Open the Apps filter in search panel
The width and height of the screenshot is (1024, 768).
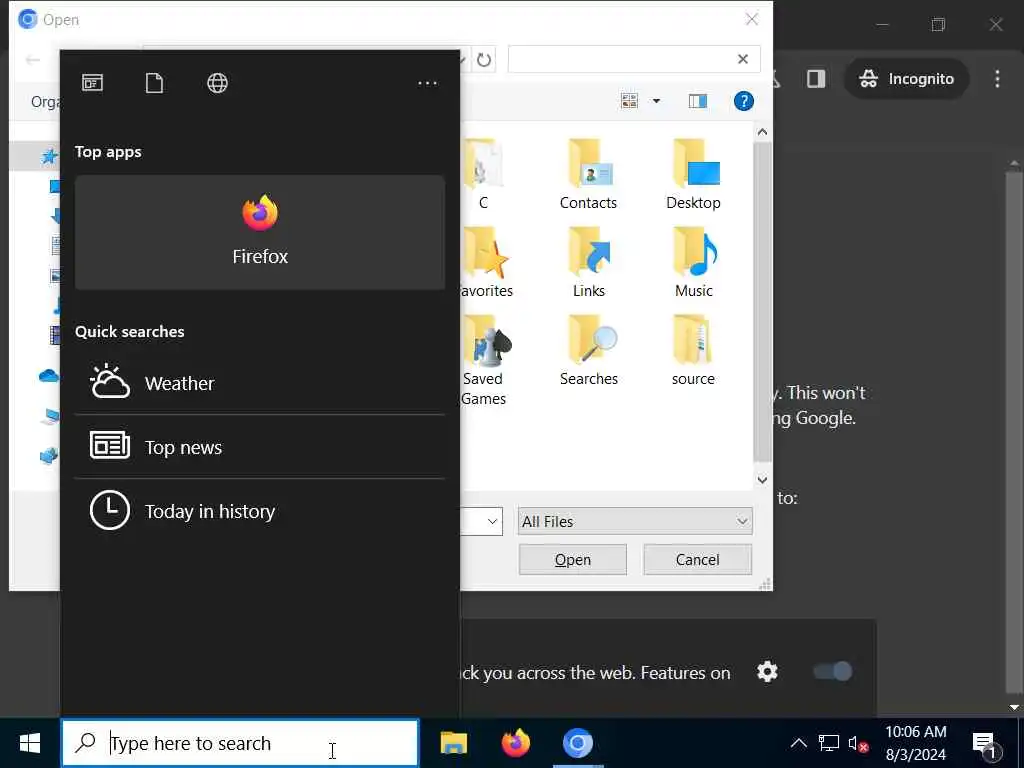92,83
